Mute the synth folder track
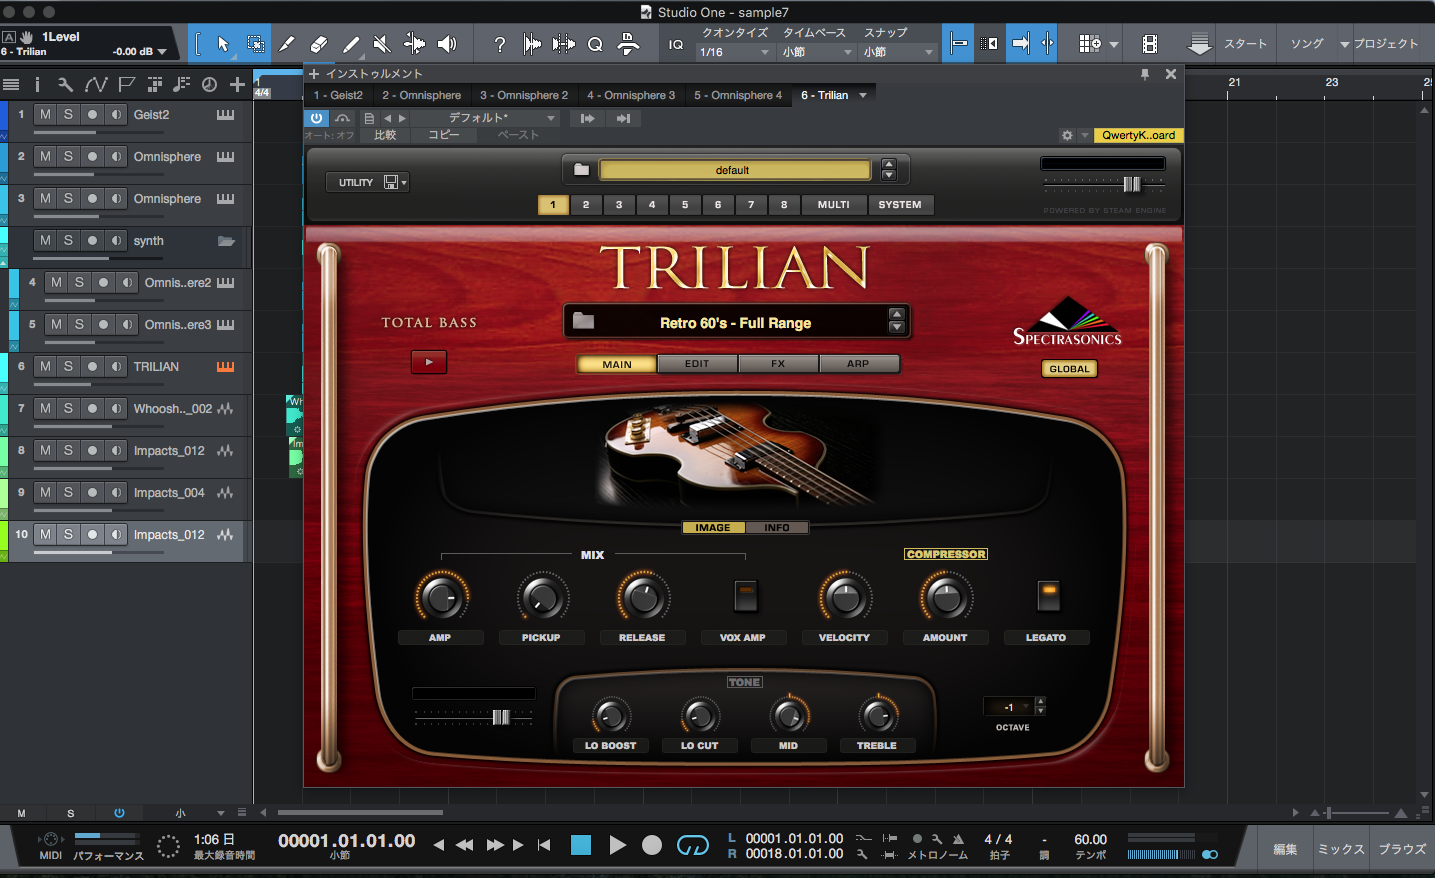 (45, 241)
